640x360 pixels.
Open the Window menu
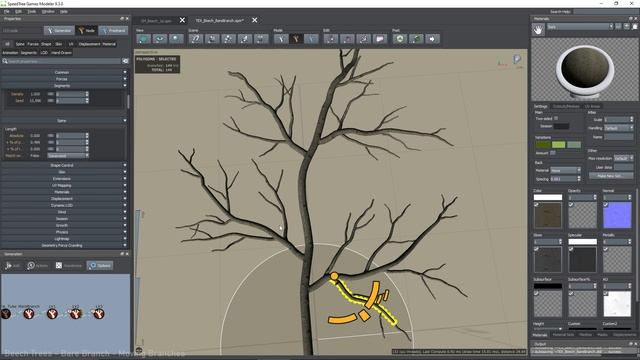(x=48, y=11)
